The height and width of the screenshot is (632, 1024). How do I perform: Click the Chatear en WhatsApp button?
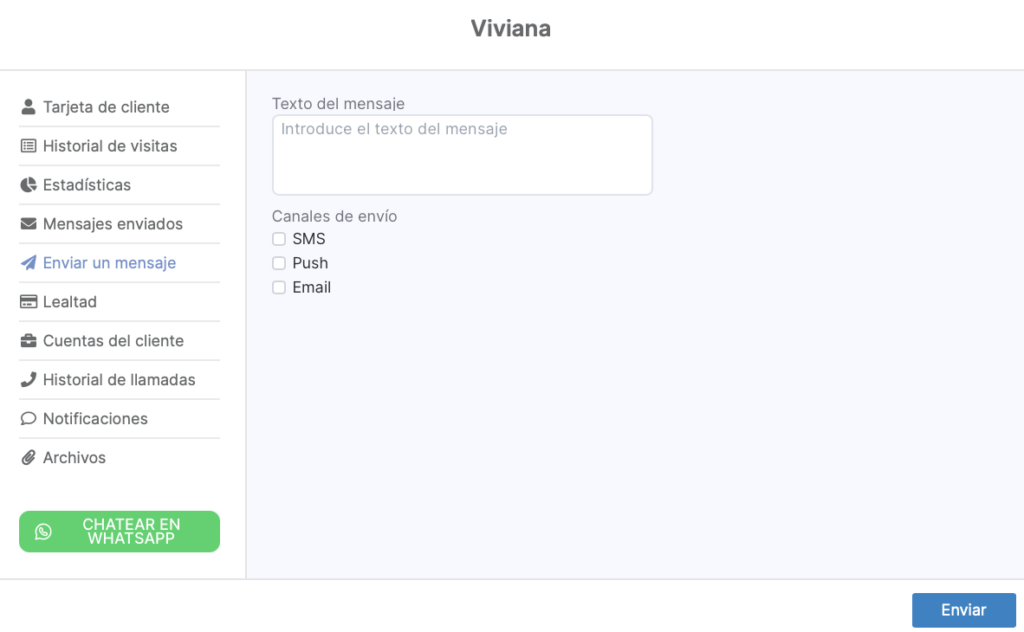pyautogui.click(x=119, y=531)
